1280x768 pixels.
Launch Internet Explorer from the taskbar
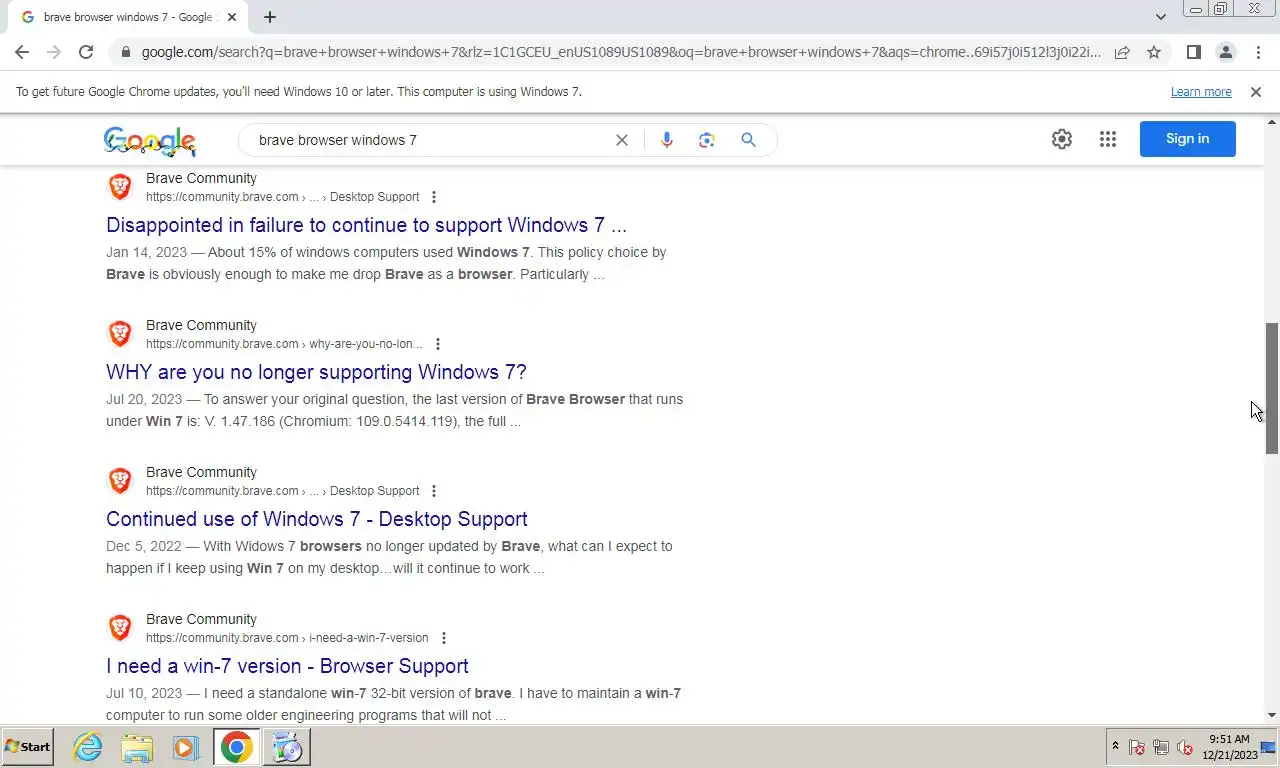point(88,747)
